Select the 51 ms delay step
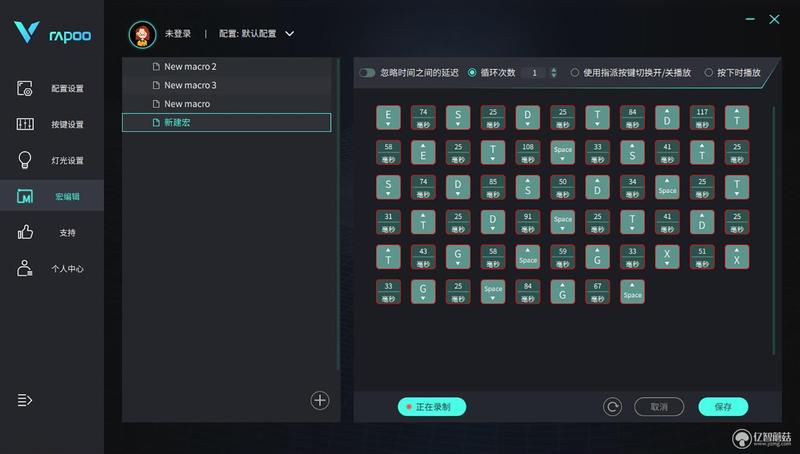Screen dimensions: 800x454 [702, 257]
